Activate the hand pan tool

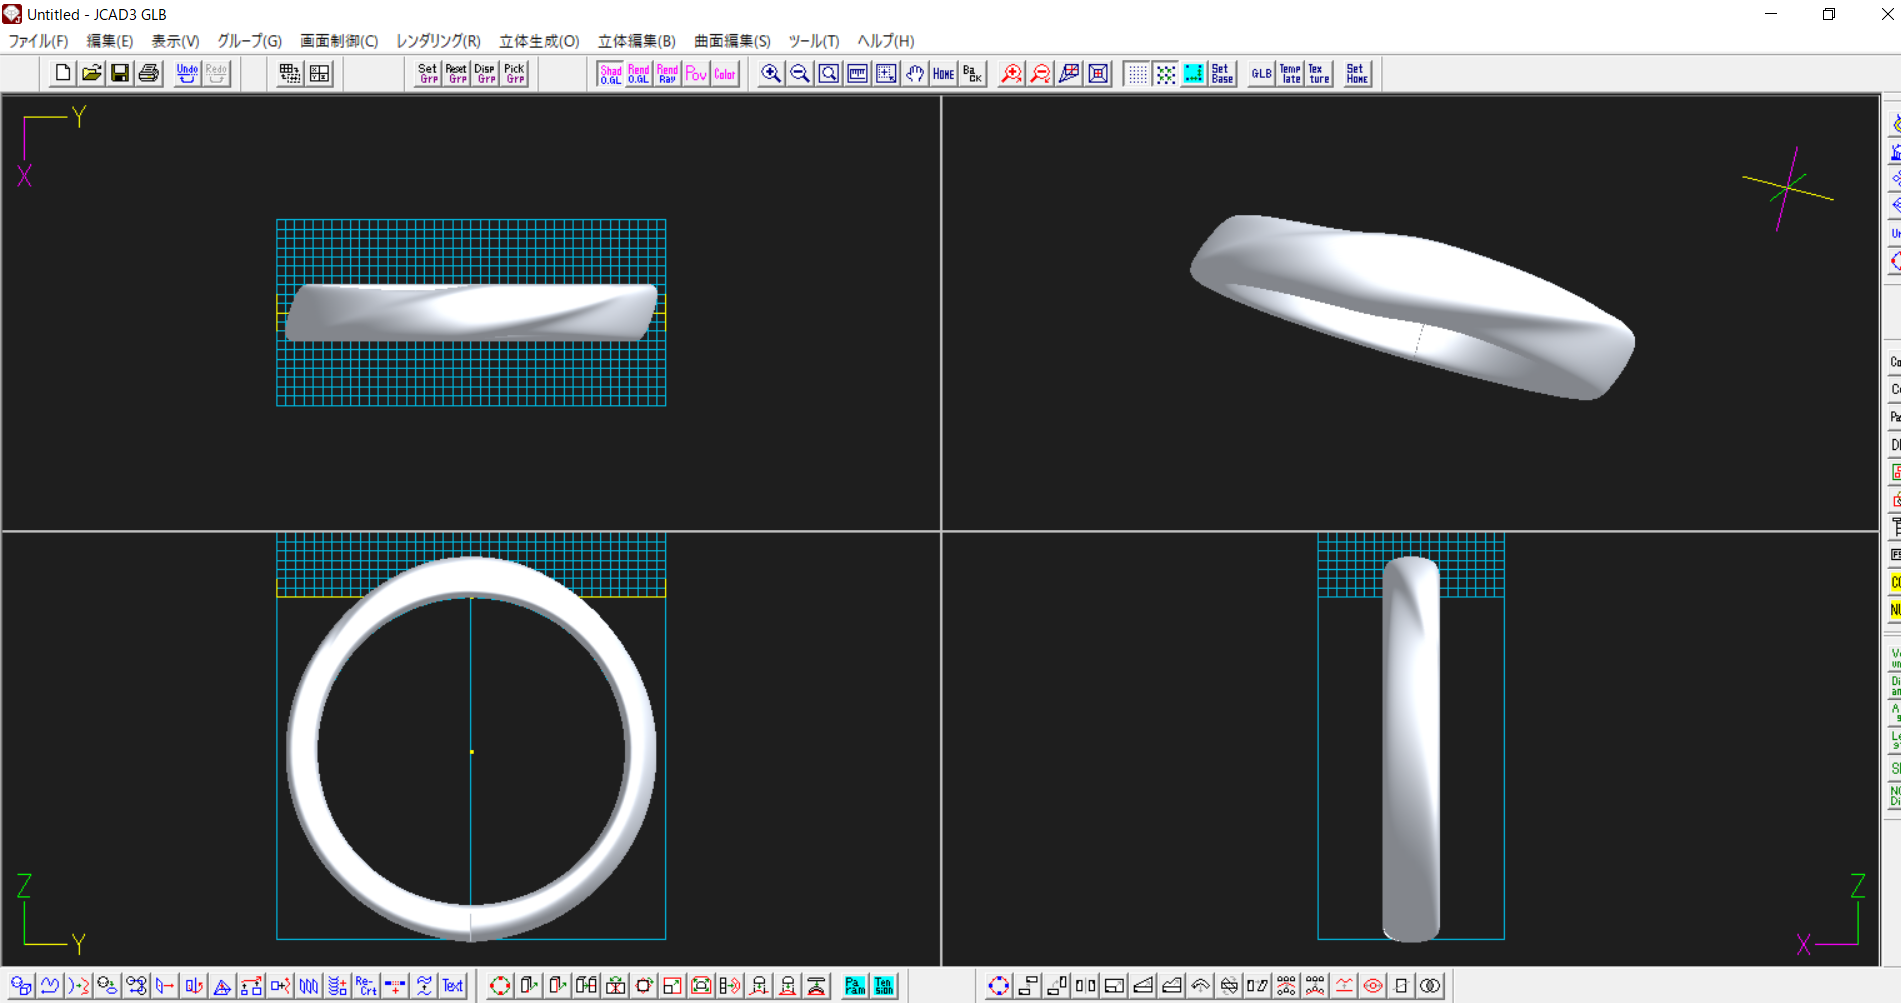click(x=915, y=73)
